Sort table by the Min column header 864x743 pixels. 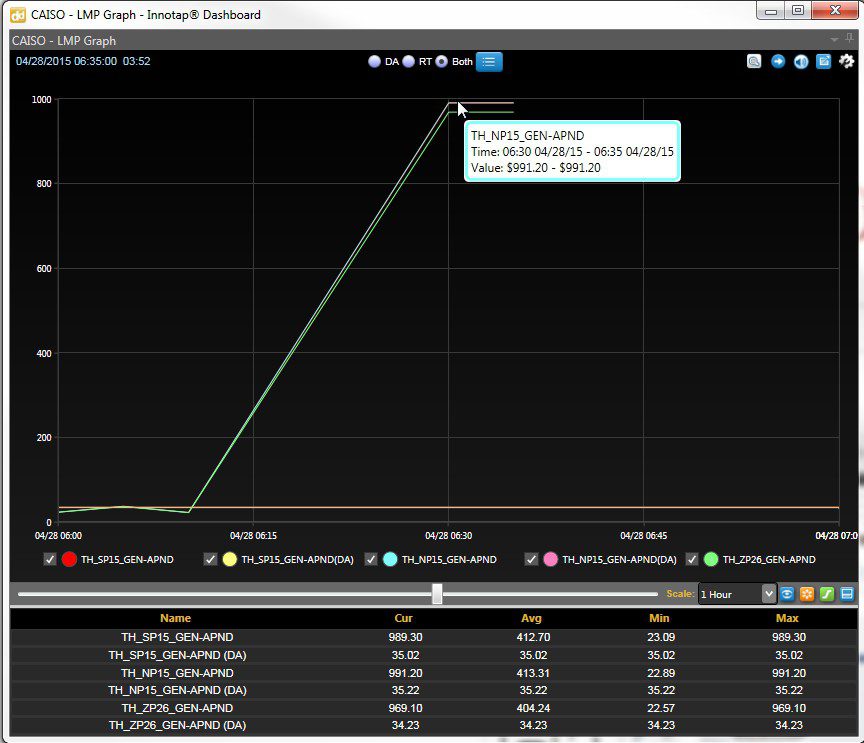tap(659, 618)
